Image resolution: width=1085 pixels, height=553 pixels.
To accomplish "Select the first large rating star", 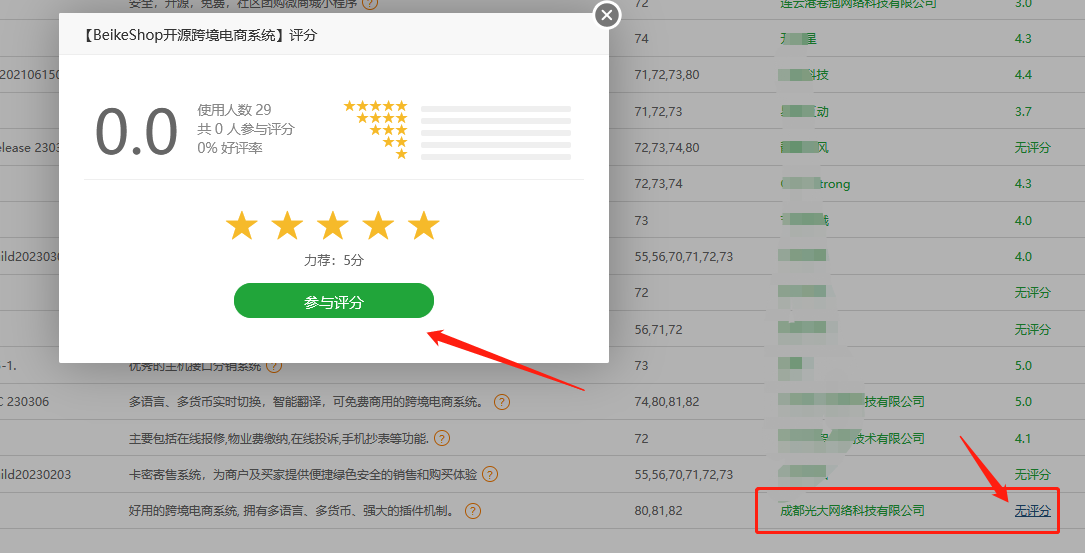I will tap(242, 226).
